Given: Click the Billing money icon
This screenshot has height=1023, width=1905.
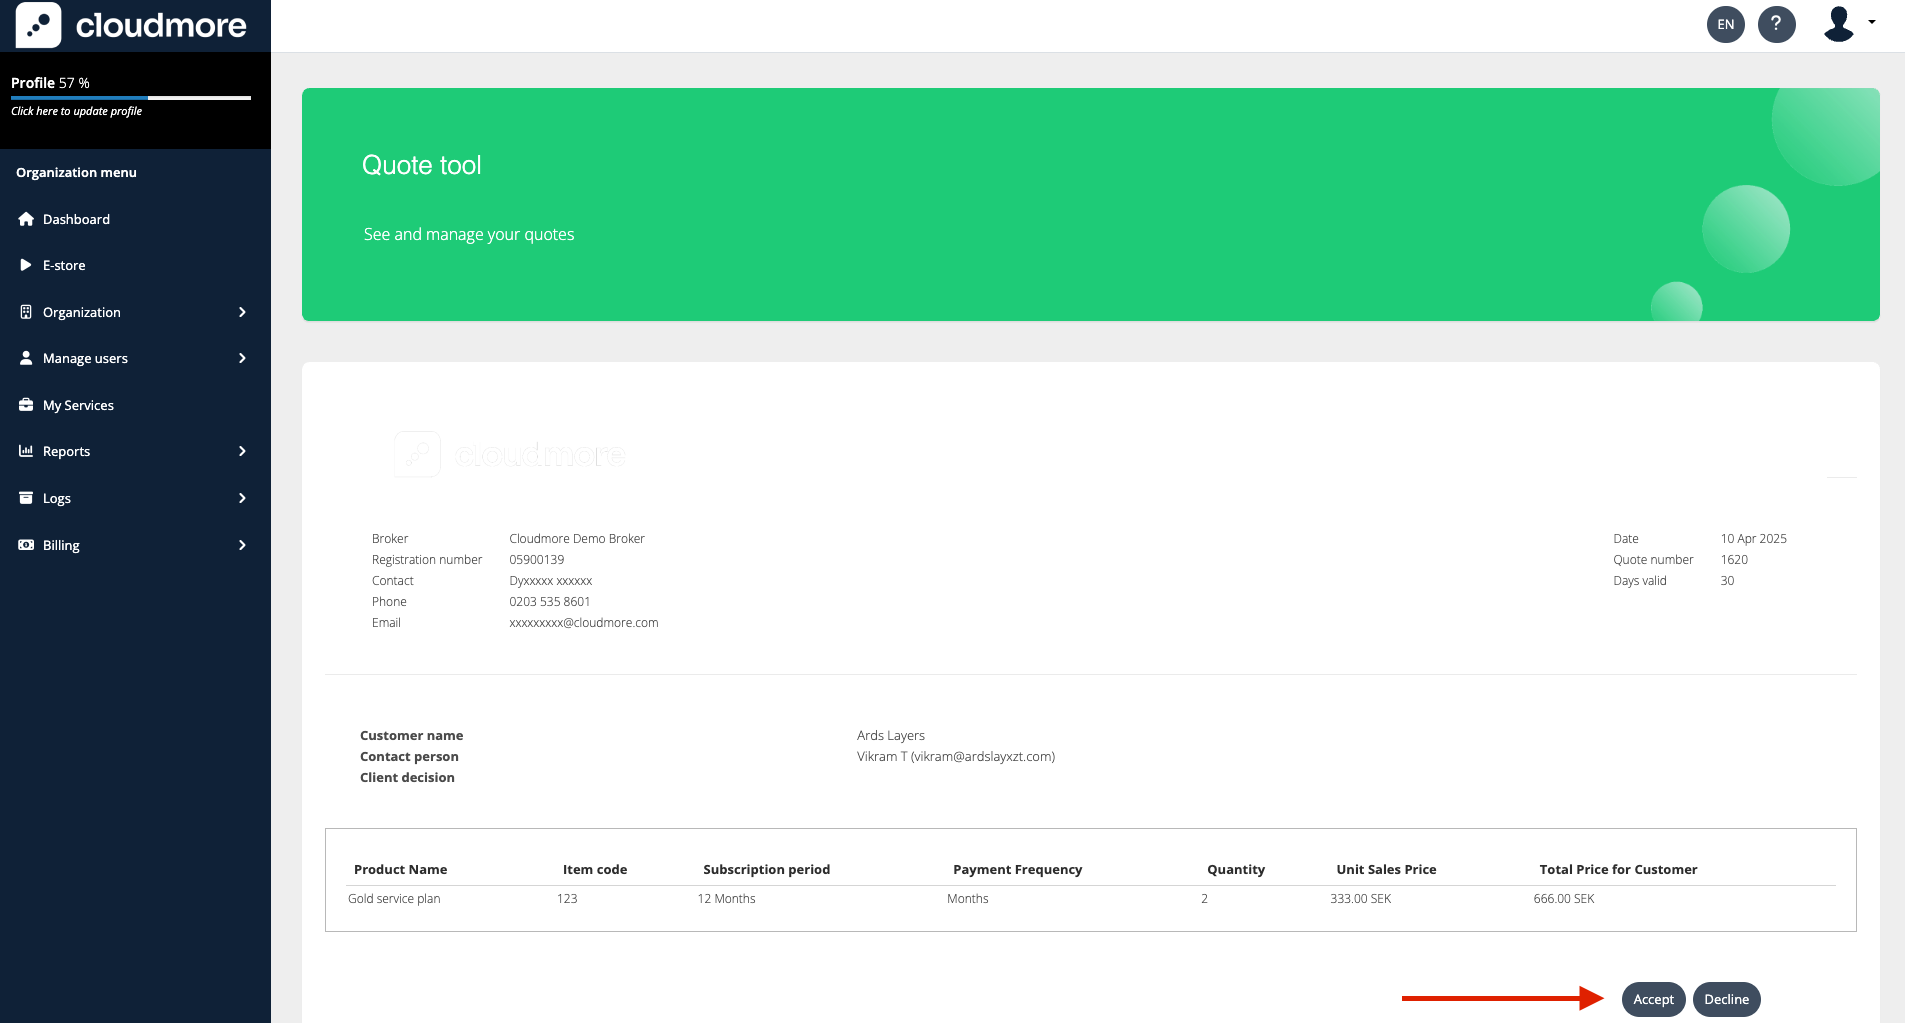Looking at the screenshot, I should tap(26, 545).
